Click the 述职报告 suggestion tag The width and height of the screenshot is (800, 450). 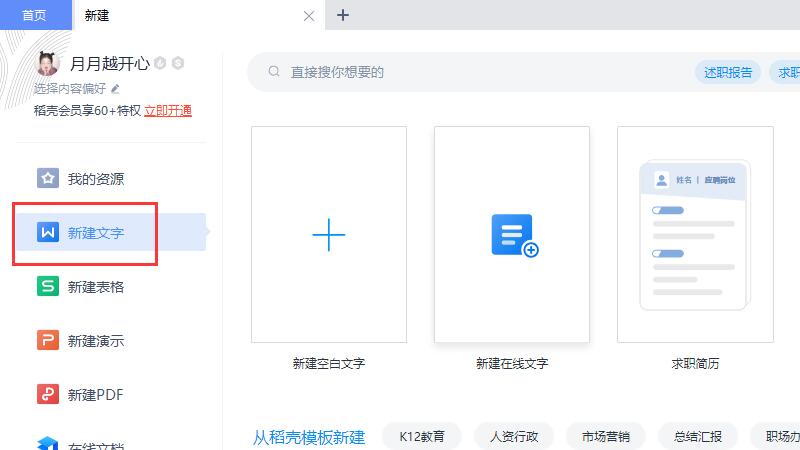coord(728,72)
